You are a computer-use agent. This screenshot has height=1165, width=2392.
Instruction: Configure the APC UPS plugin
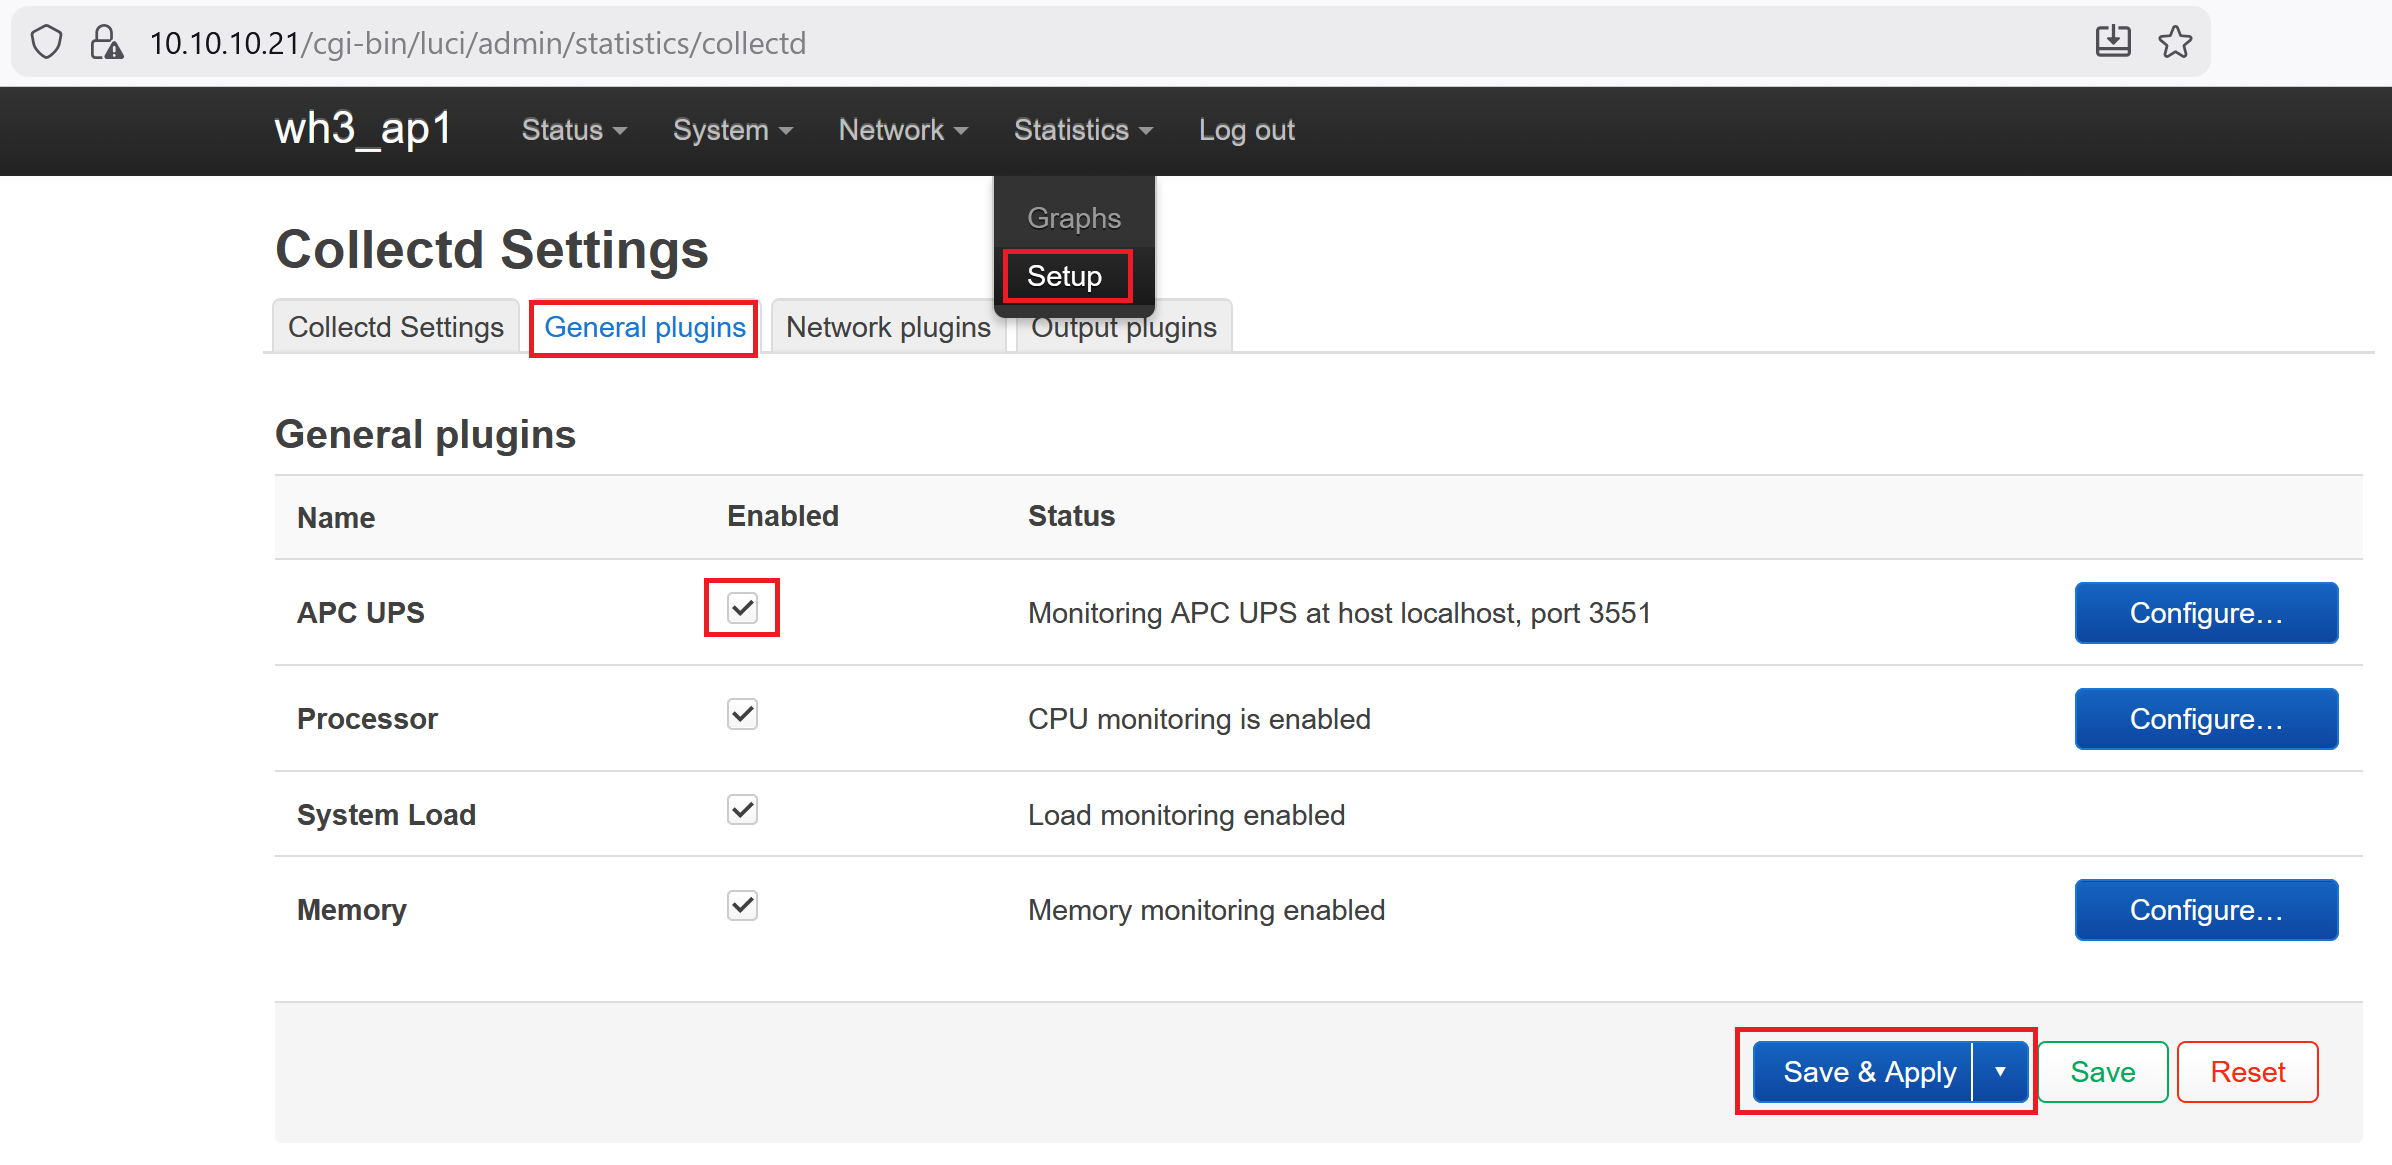(x=2206, y=613)
